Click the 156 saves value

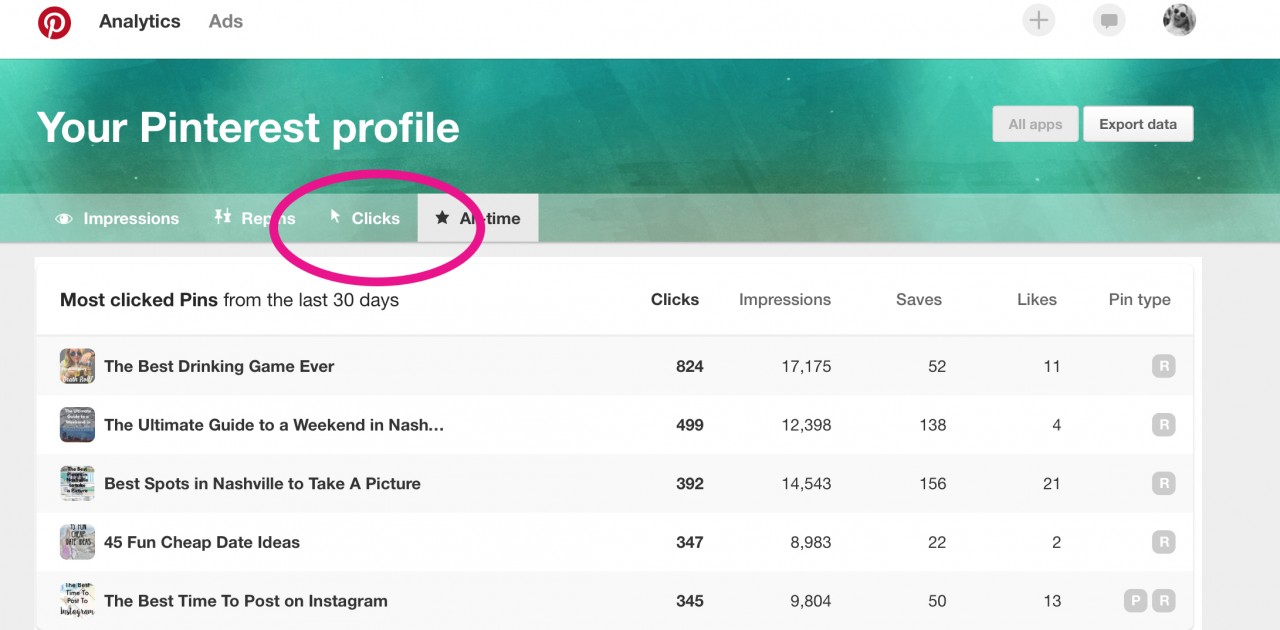(933, 483)
